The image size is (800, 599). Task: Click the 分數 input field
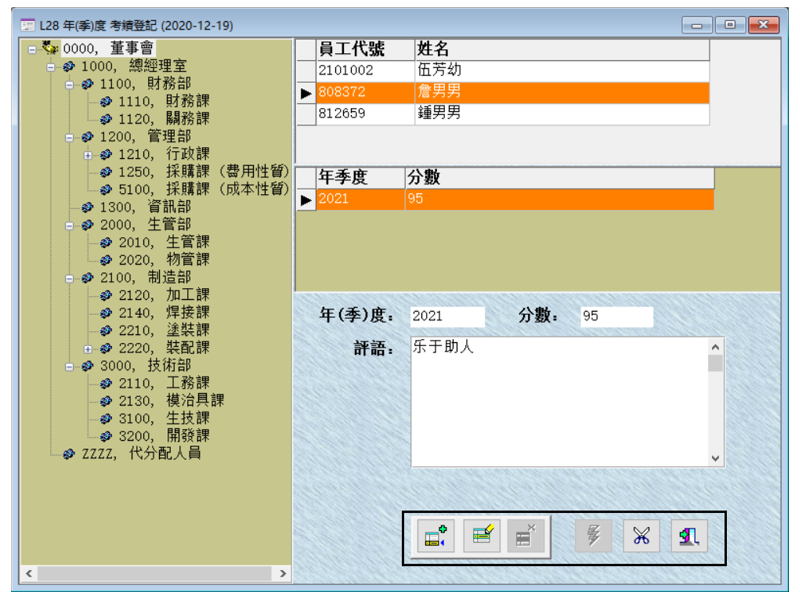pyautogui.click(x=617, y=316)
